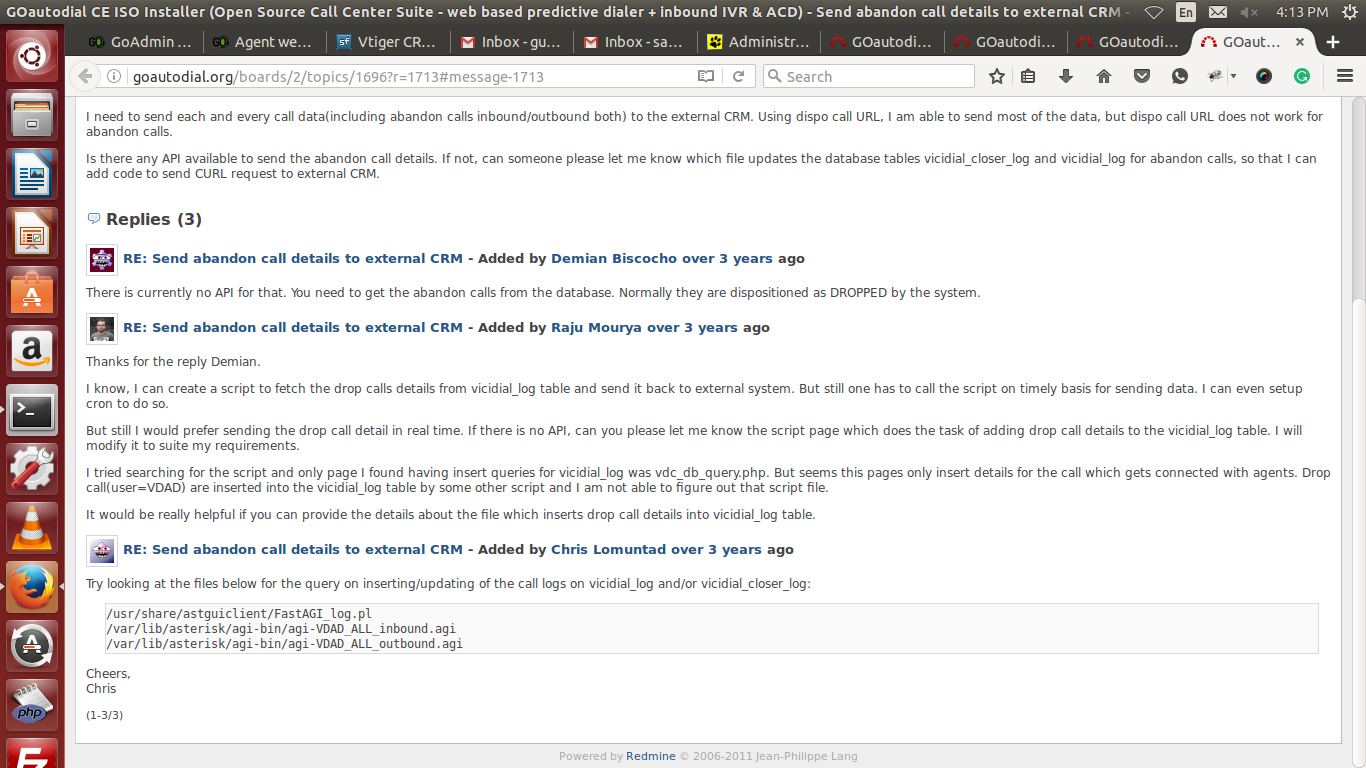This screenshot has height=768, width=1366.
Task: Launch LibreOffice Impress from launcher
Action: pyautogui.click(x=32, y=233)
